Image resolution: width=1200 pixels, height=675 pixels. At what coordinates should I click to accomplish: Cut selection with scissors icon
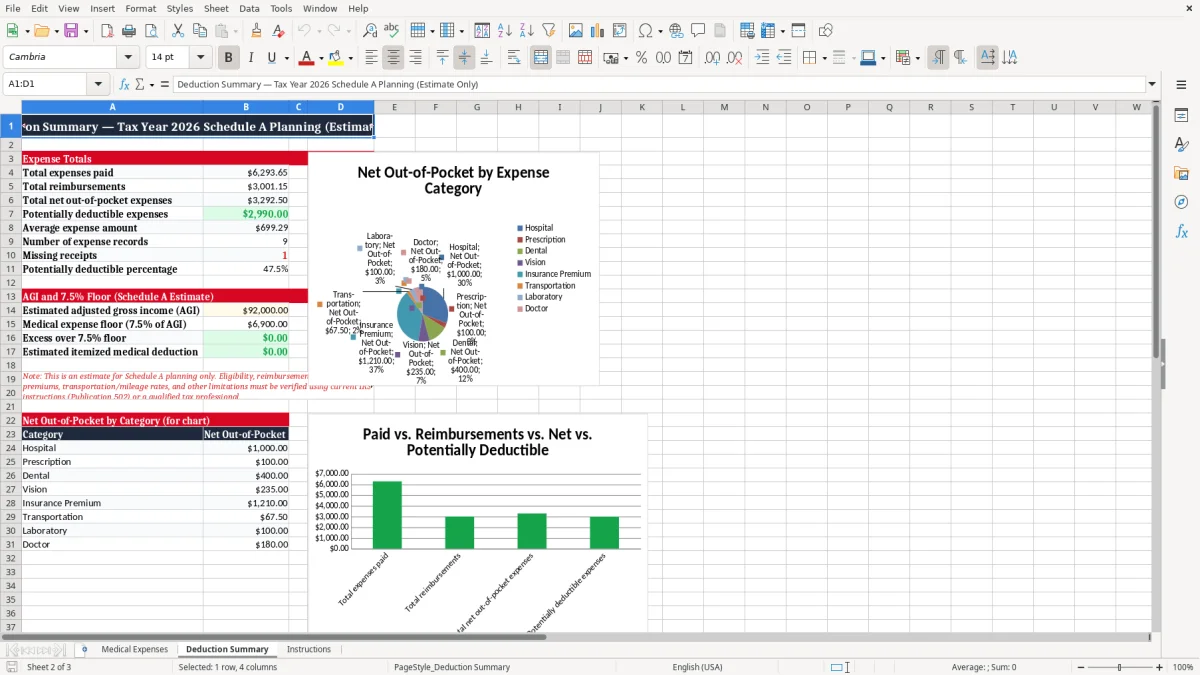point(178,31)
